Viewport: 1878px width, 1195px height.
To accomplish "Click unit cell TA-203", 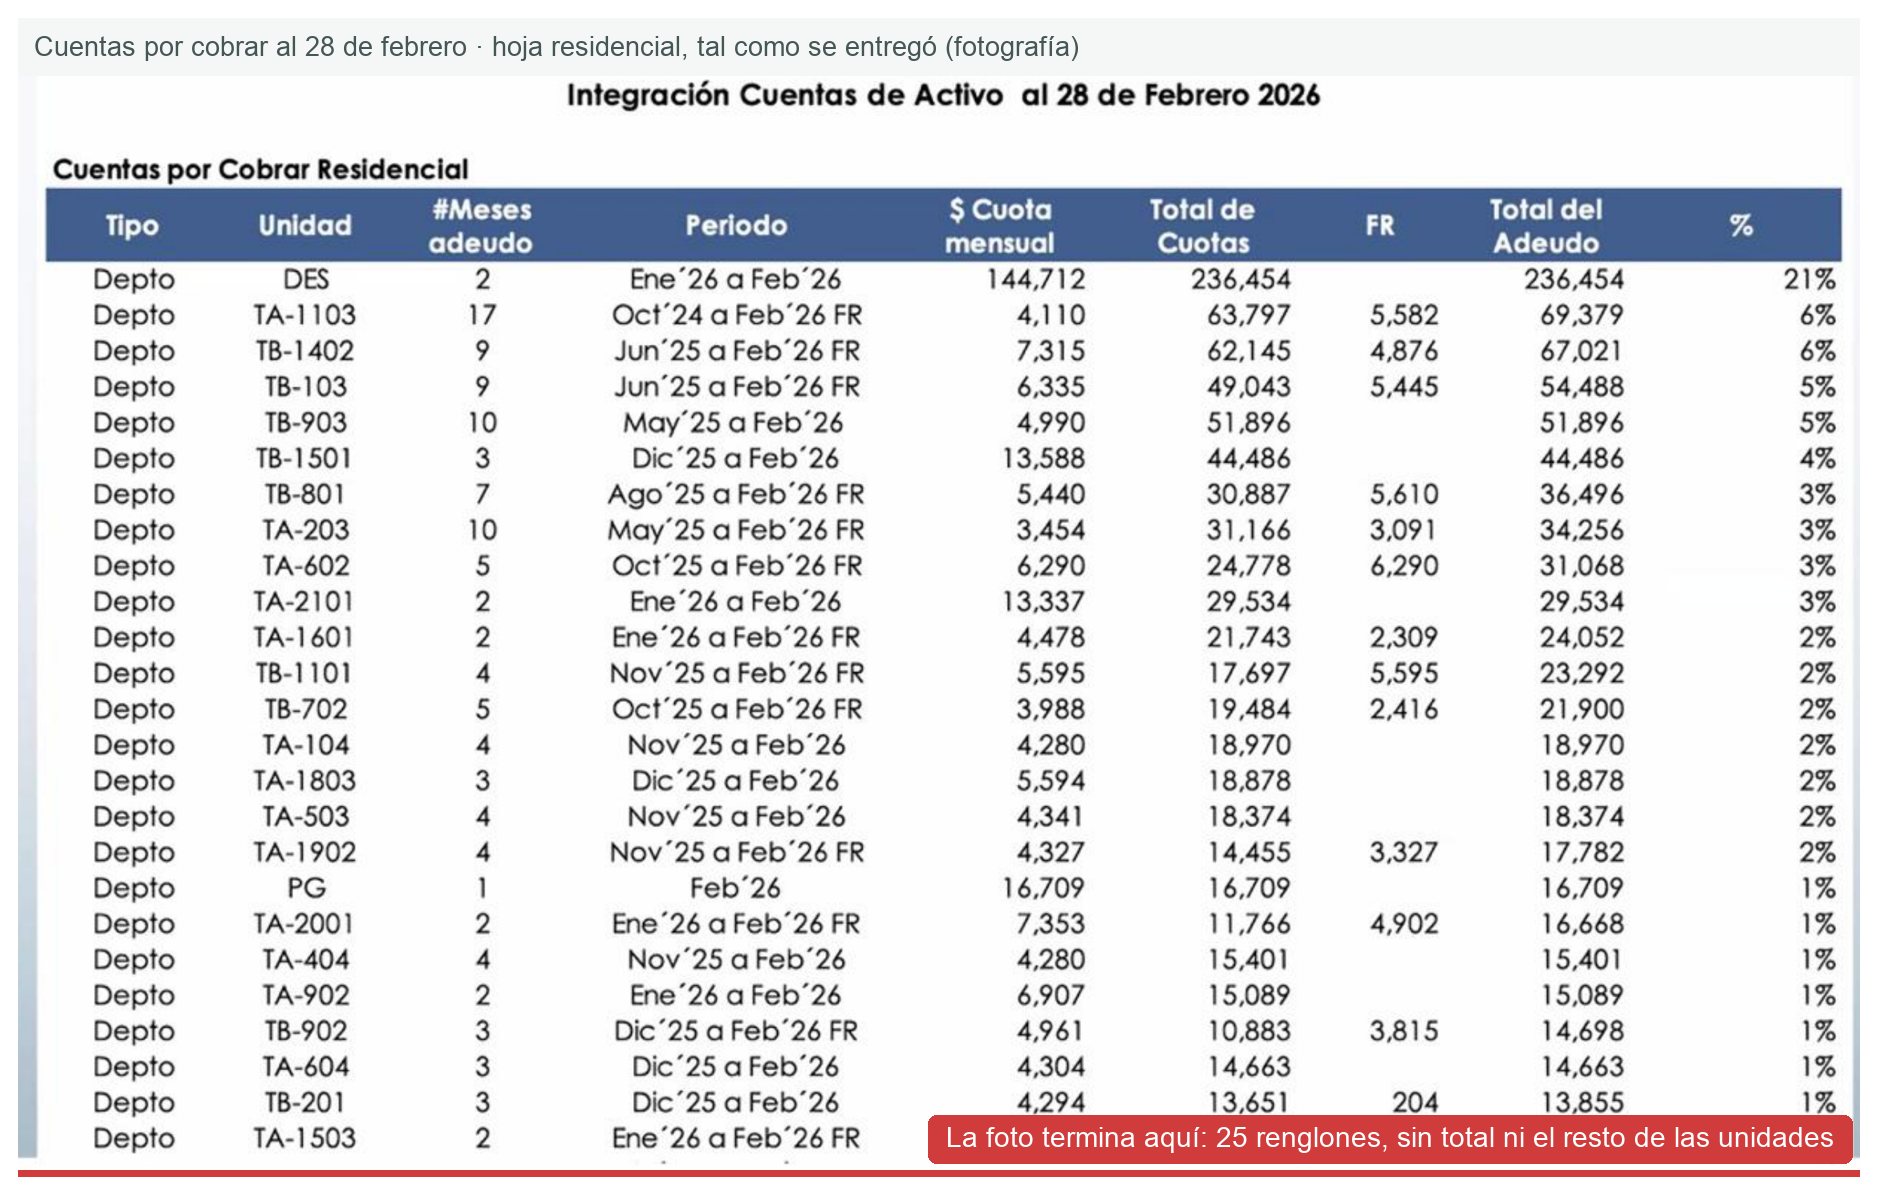I will (x=306, y=530).
